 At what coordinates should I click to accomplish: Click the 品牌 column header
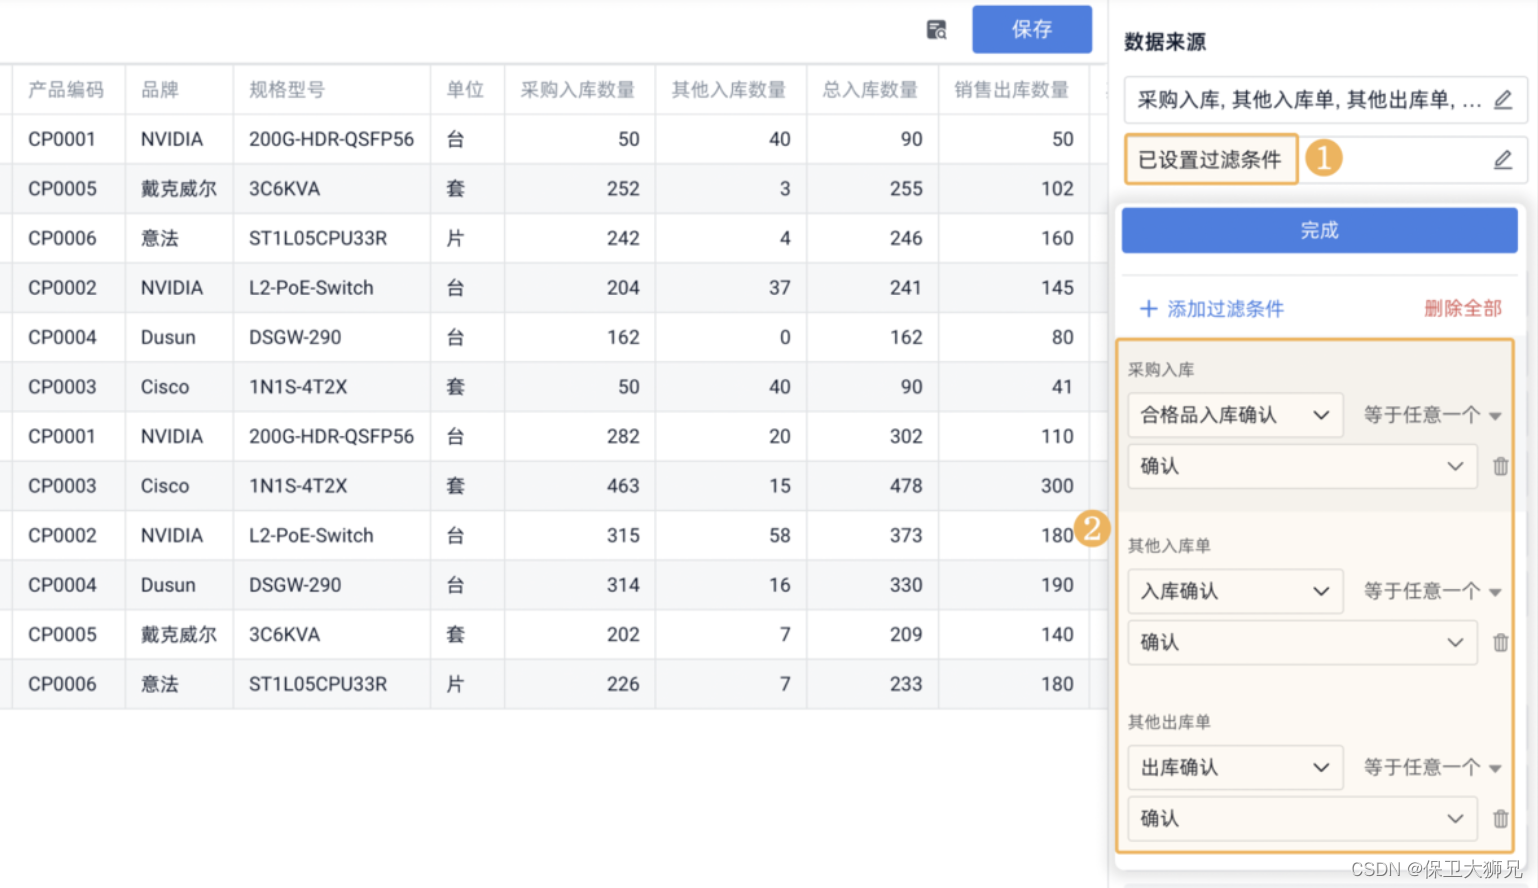pyautogui.click(x=179, y=90)
